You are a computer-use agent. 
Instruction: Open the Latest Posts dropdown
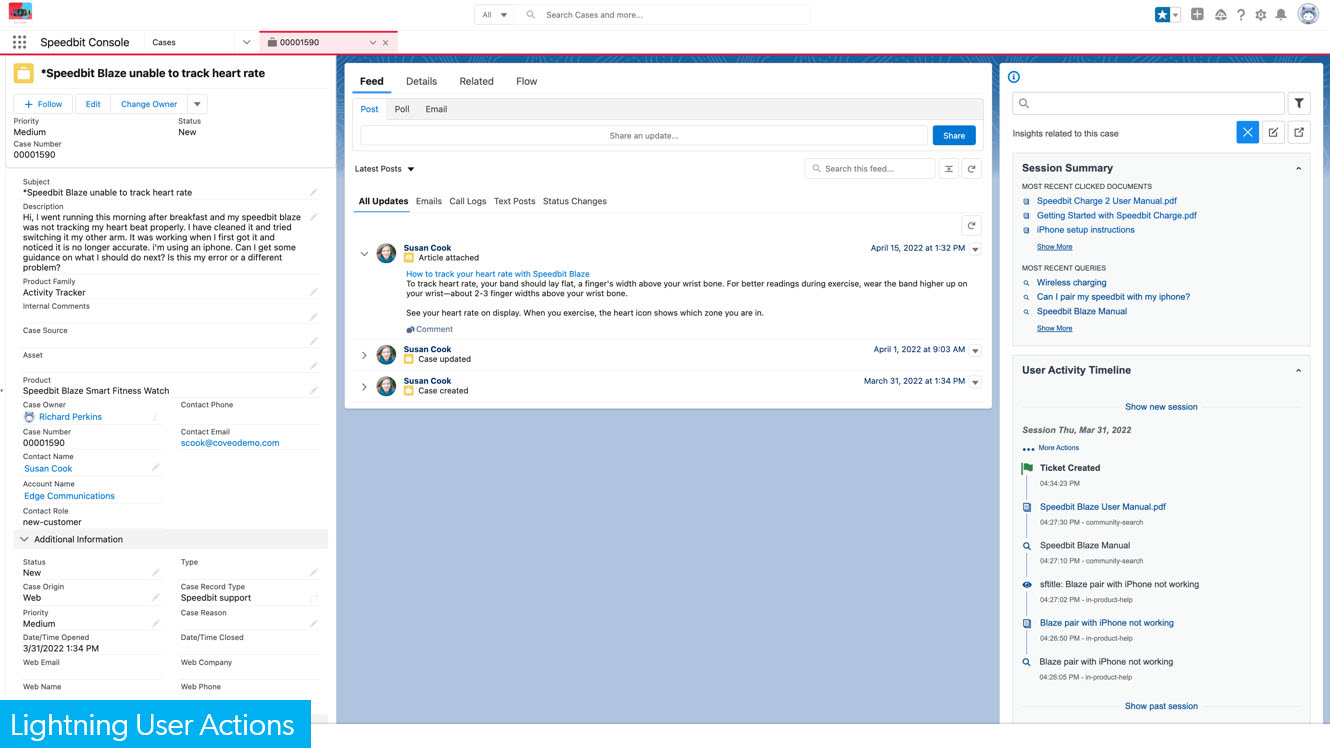(384, 168)
